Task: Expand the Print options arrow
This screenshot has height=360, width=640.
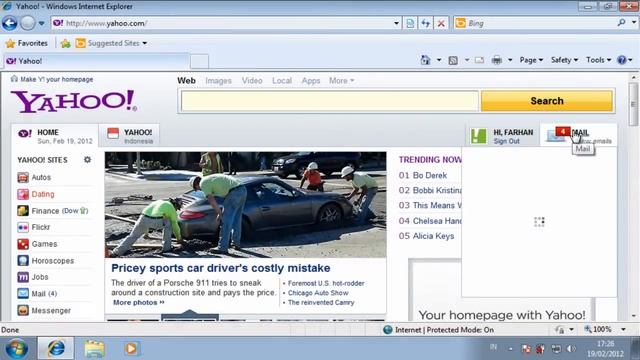Action: pos(510,60)
